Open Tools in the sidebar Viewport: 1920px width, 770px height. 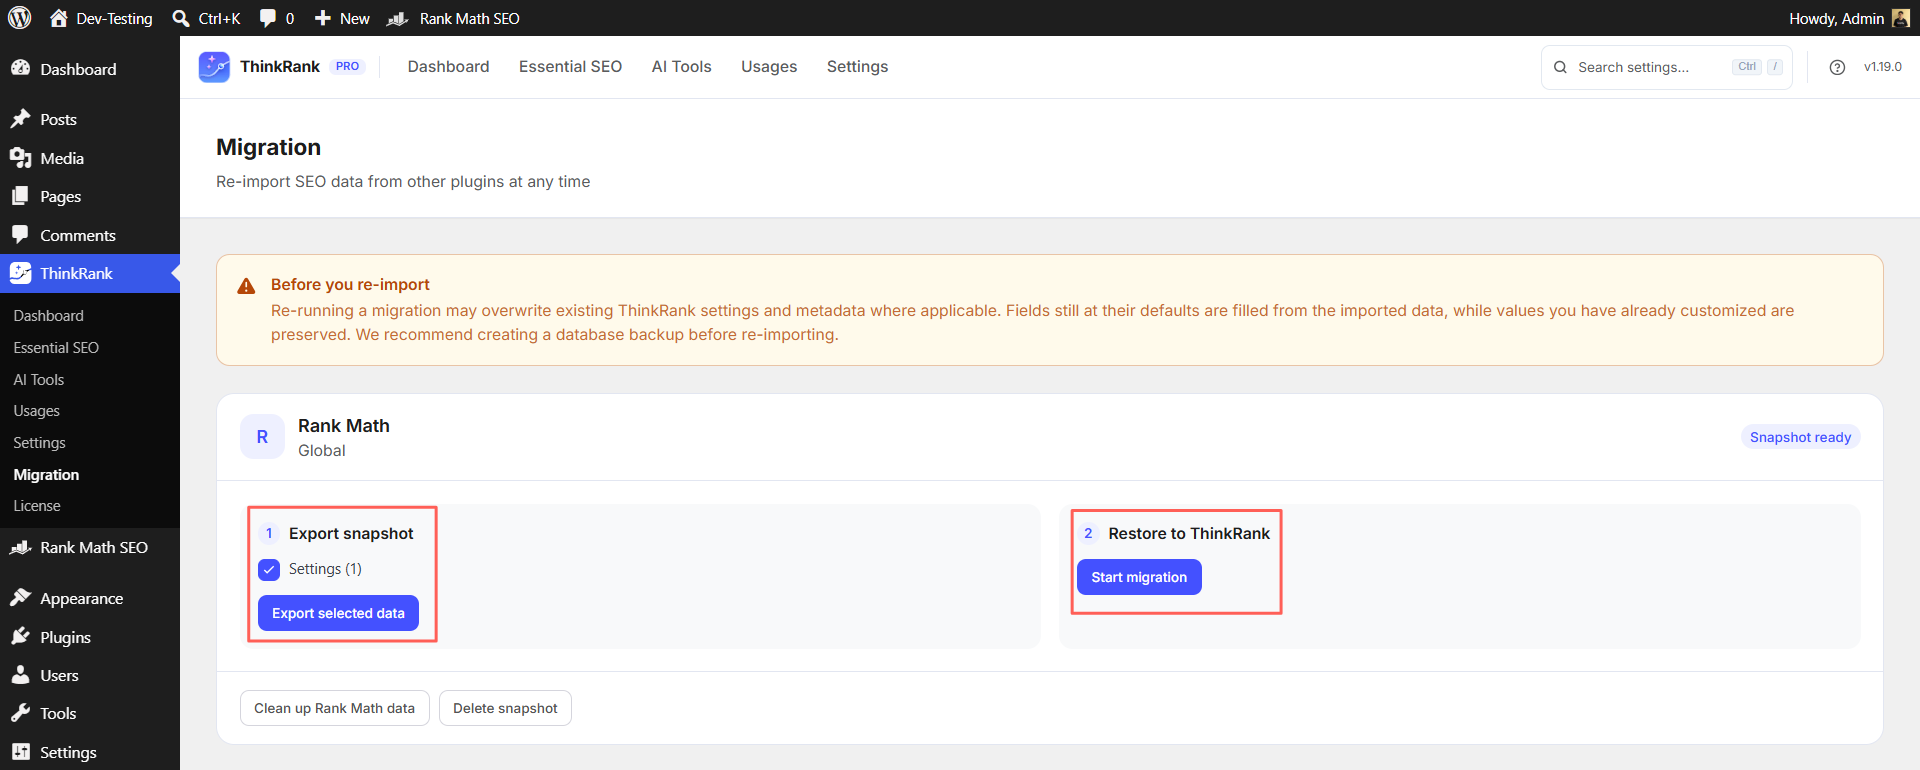pos(90,713)
